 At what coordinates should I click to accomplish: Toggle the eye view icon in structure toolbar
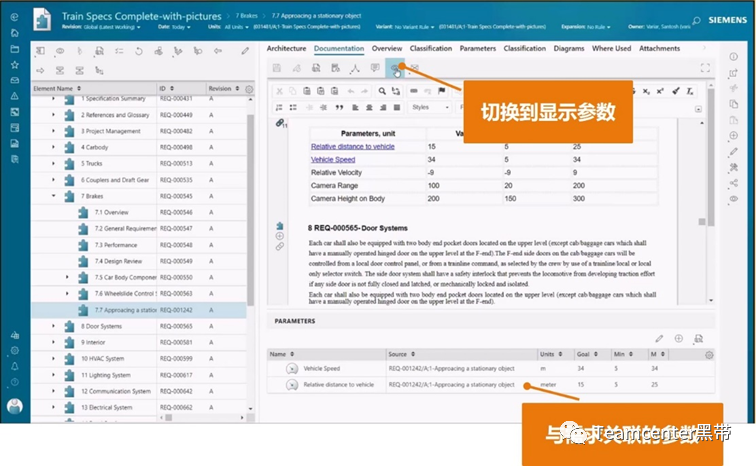point(60,51)
